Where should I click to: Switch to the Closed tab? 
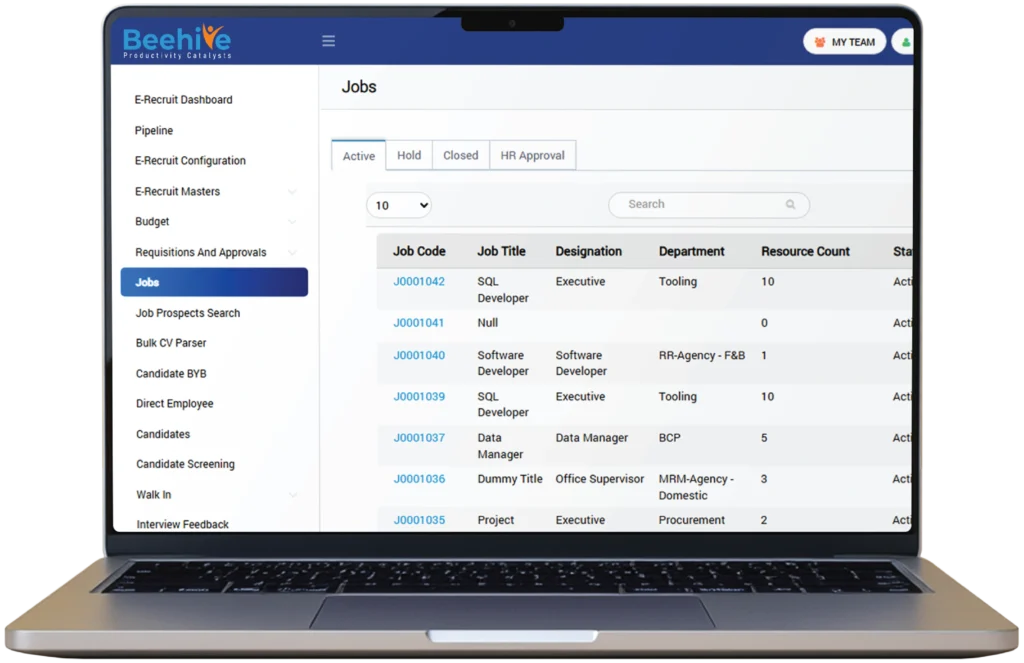click(460, 155)
